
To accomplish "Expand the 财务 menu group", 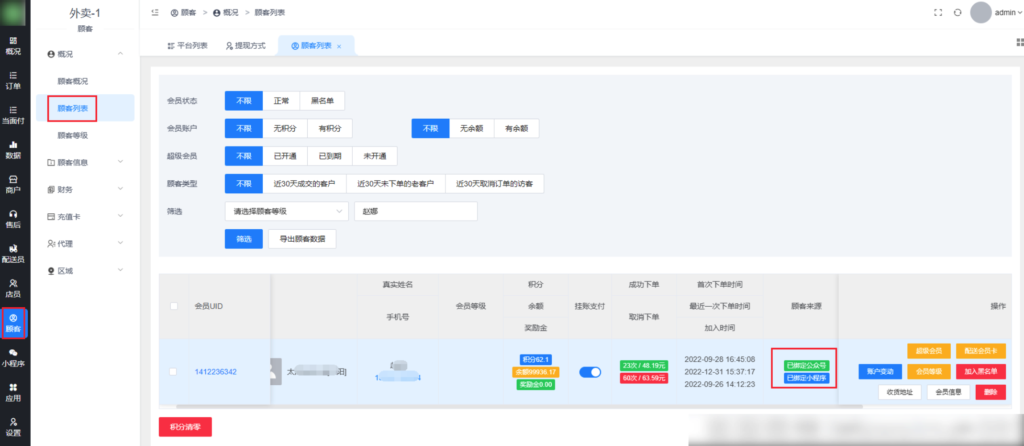I will coord(86,189).
